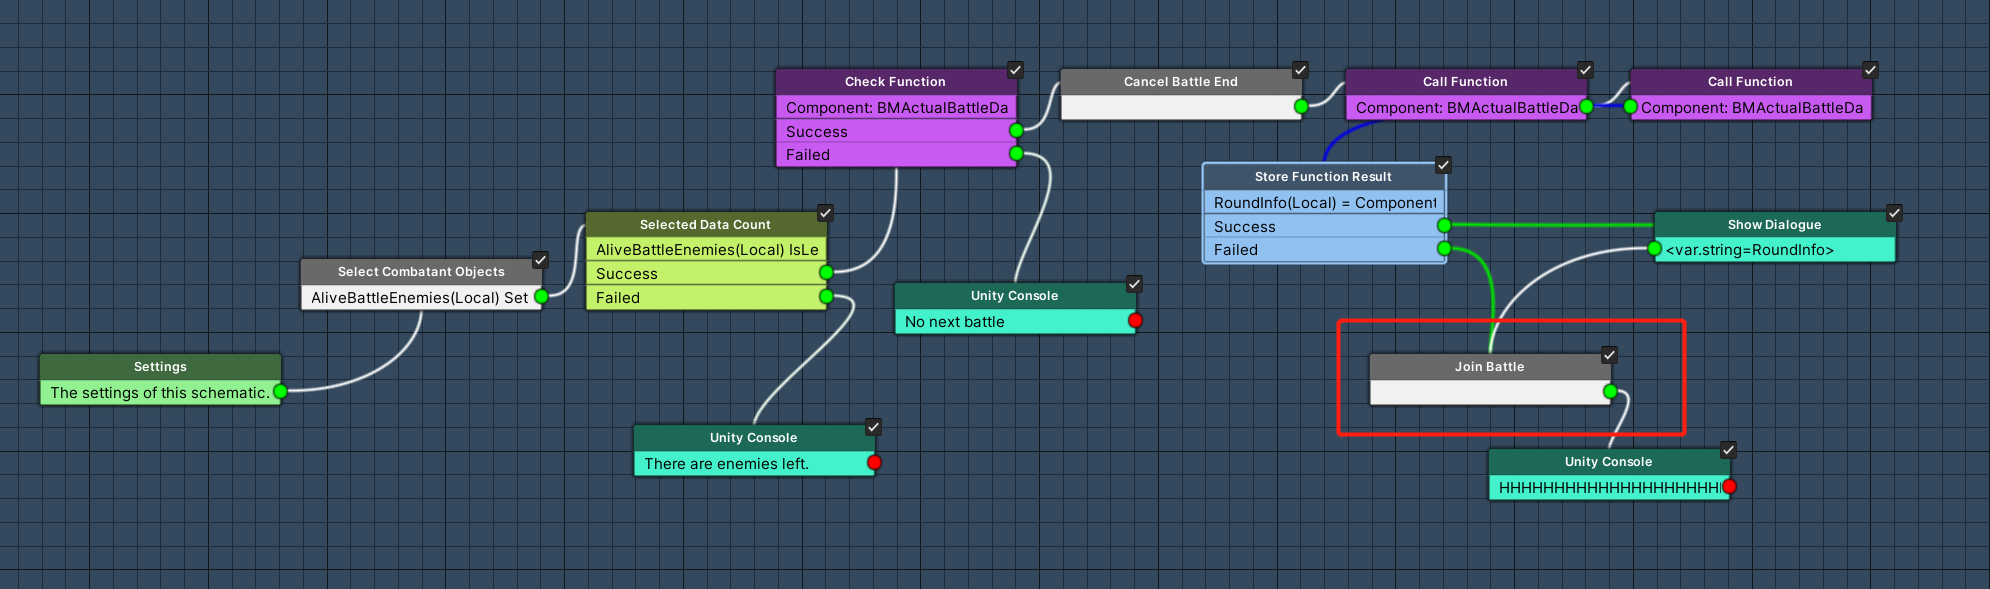
Task: Click Component row in Check Function node
Action: pos(896,107)
